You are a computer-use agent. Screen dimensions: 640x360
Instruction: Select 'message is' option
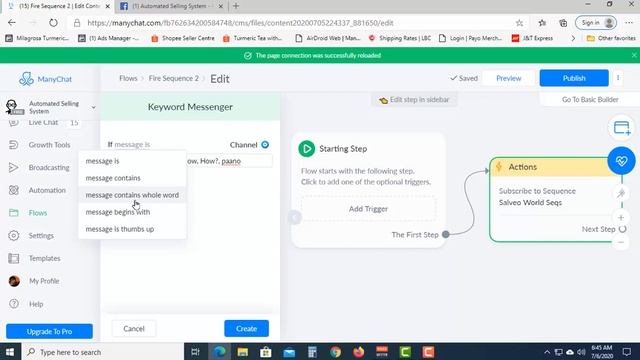click(x=132, y=161)
